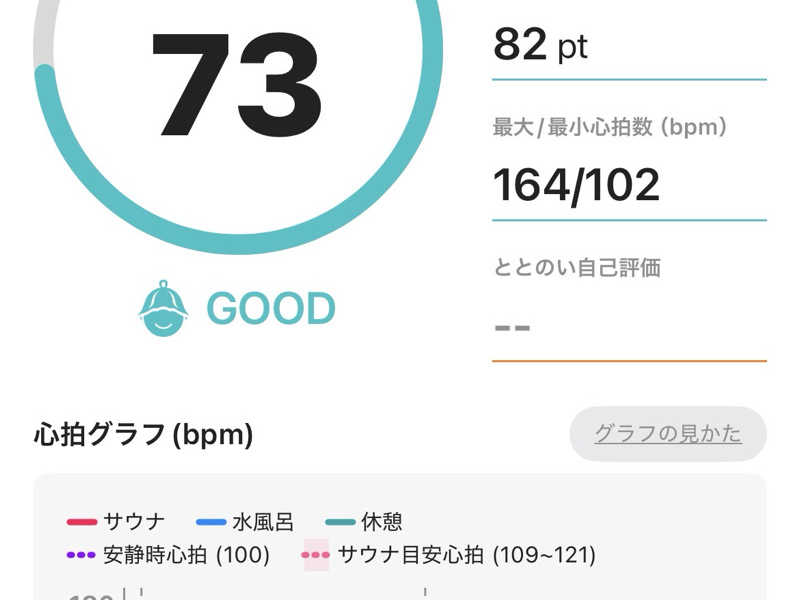Click the teal 休憩 legend line

pos(340,522)
